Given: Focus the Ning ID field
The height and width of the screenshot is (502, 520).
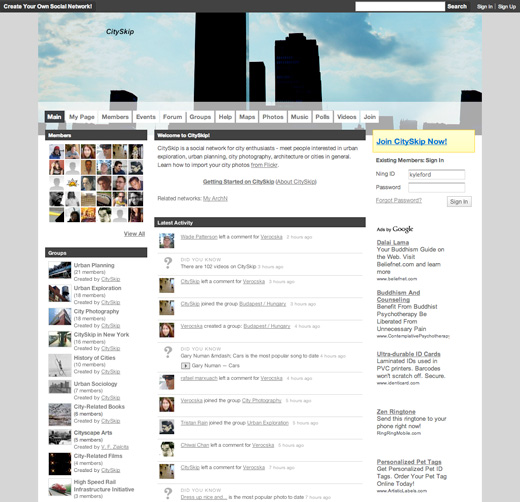Looking at the screenshot, I should click(x=436, y=174).
